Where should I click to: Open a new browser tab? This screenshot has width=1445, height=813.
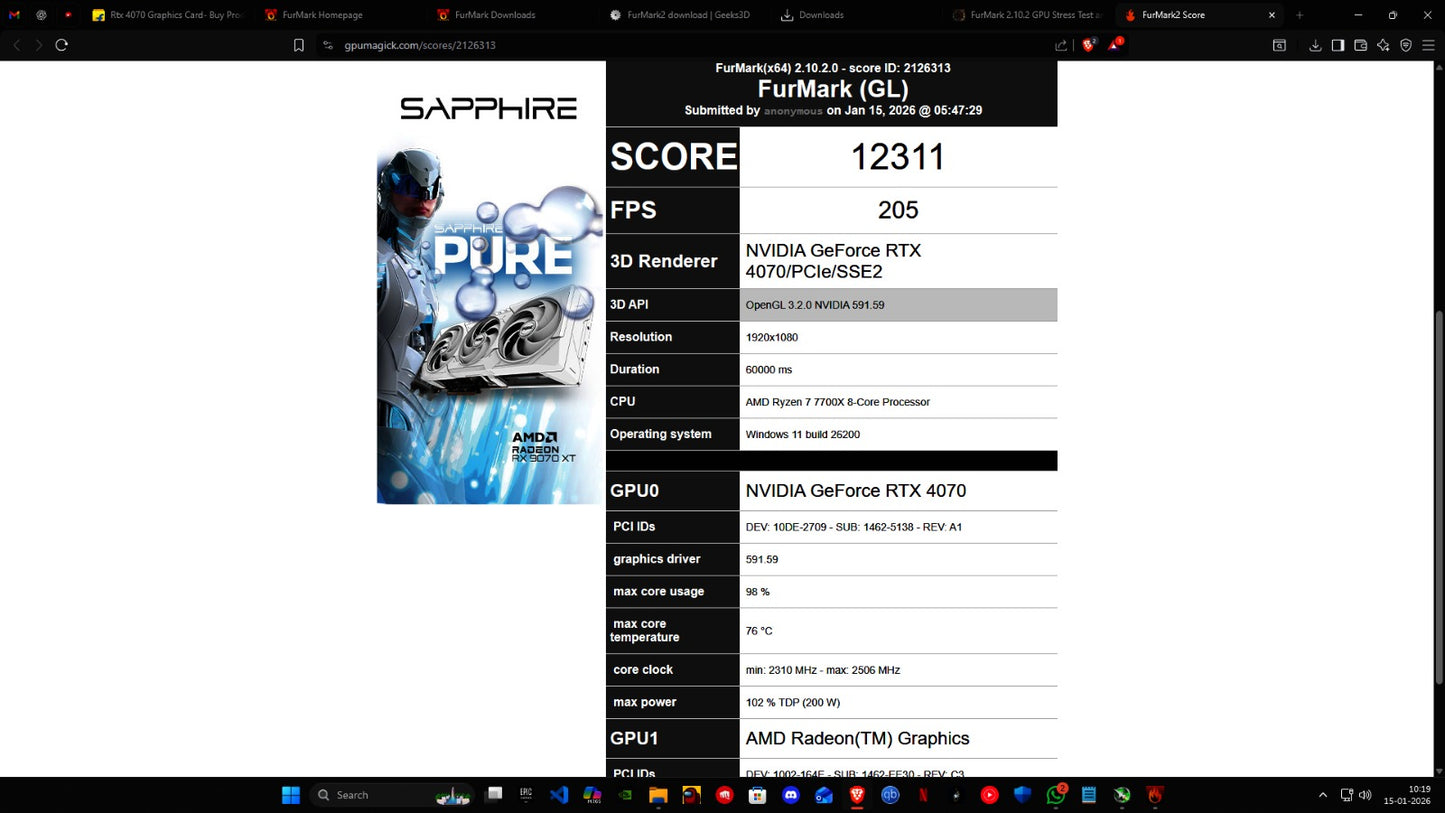point(1300,15)
